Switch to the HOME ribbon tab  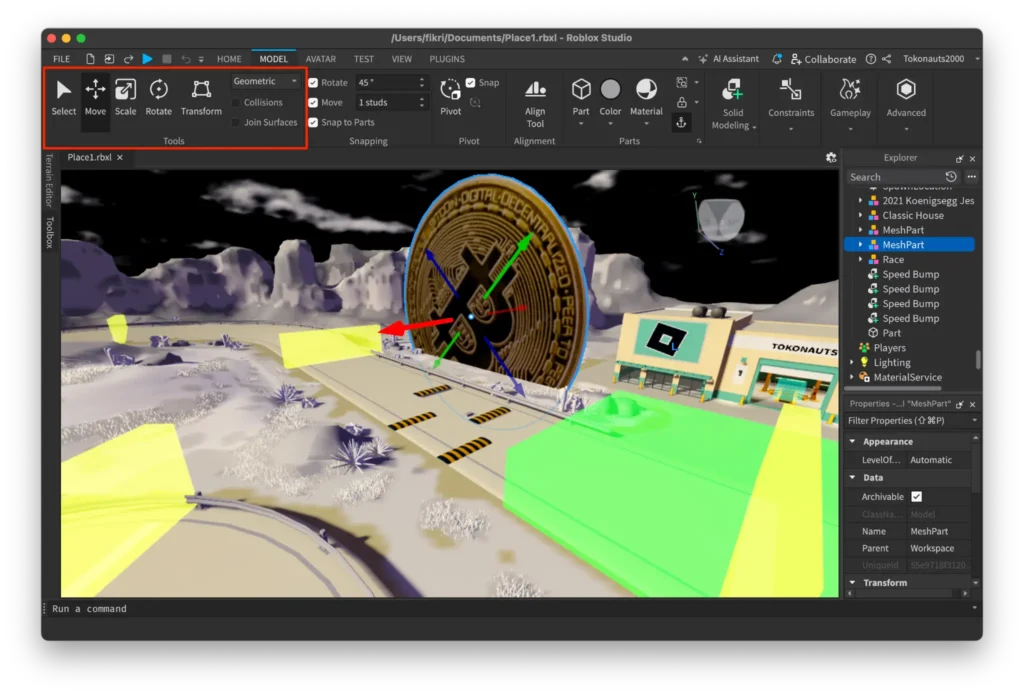(x=229, y=59)
